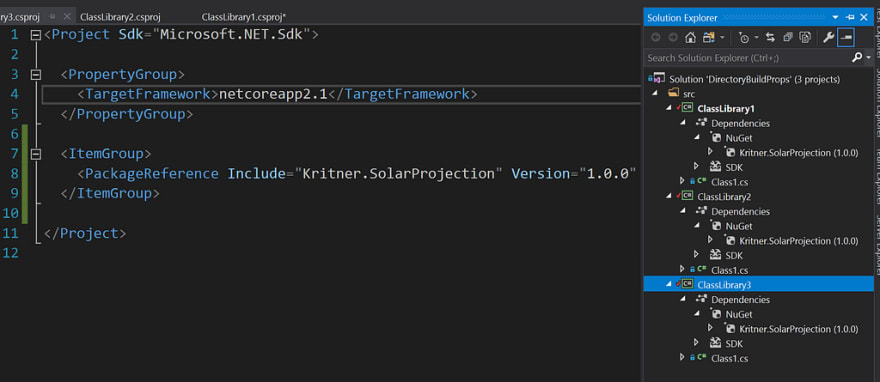Image resolution: width=880 pixels, height=382 pixels.
Task: Click the Pending Changes Filter clock icon
Action: (x=744, y=38)
